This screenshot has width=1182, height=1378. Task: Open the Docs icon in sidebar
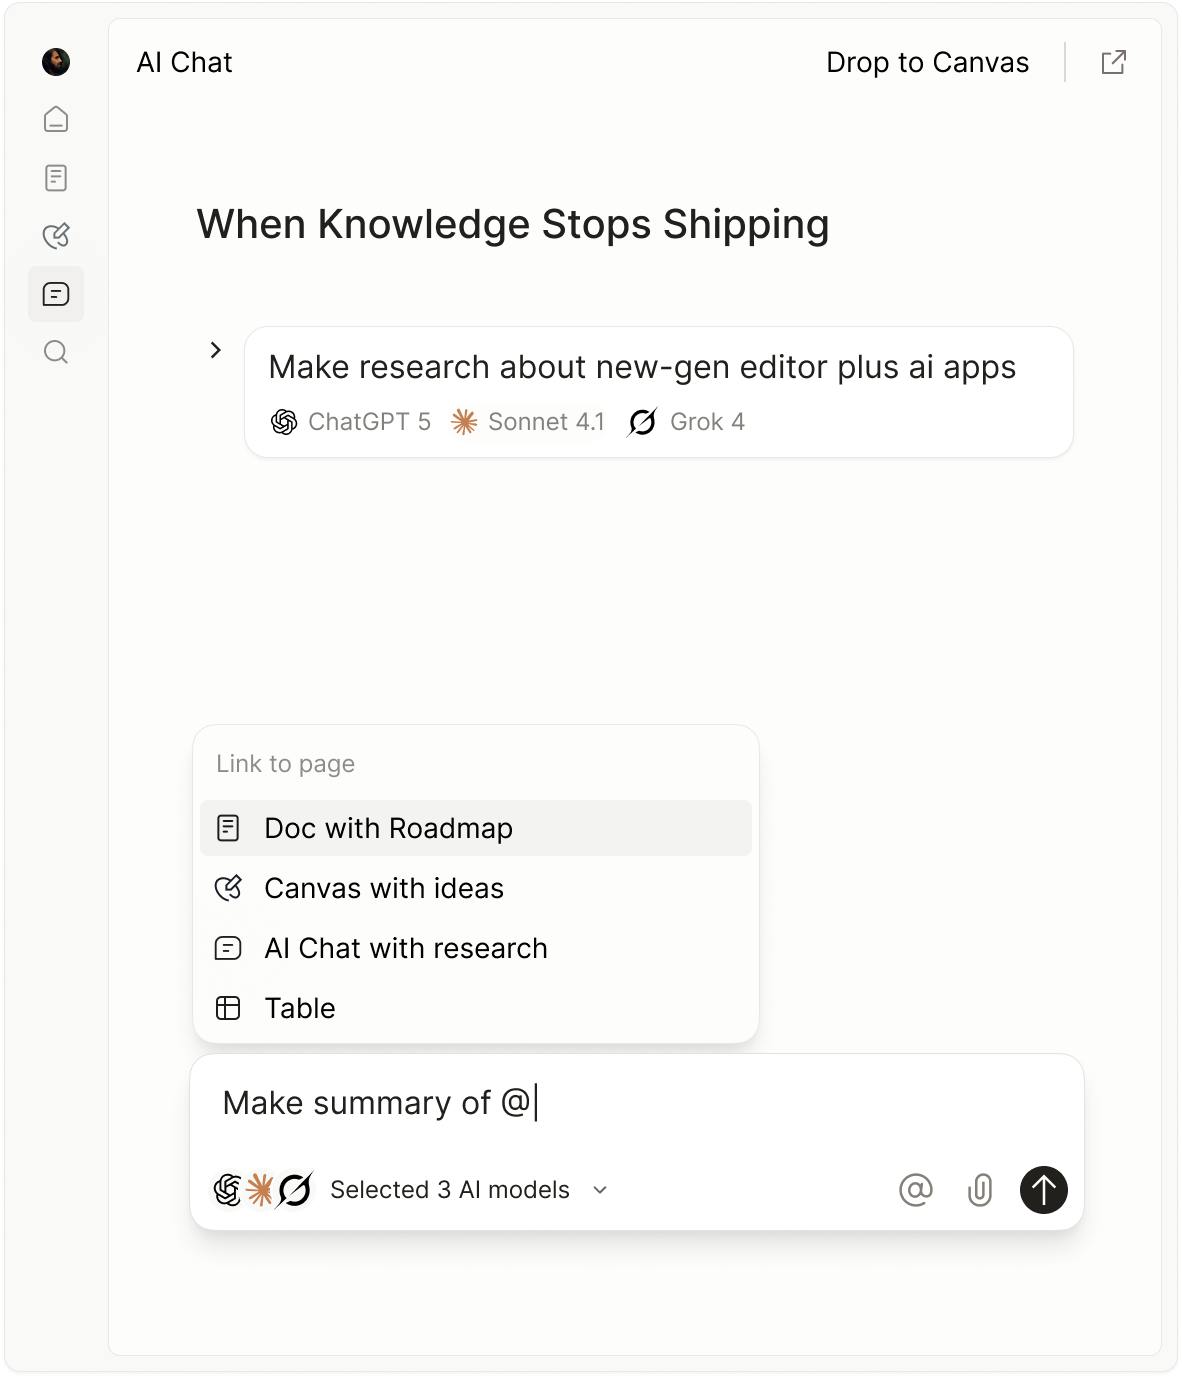tap(56, 178)
